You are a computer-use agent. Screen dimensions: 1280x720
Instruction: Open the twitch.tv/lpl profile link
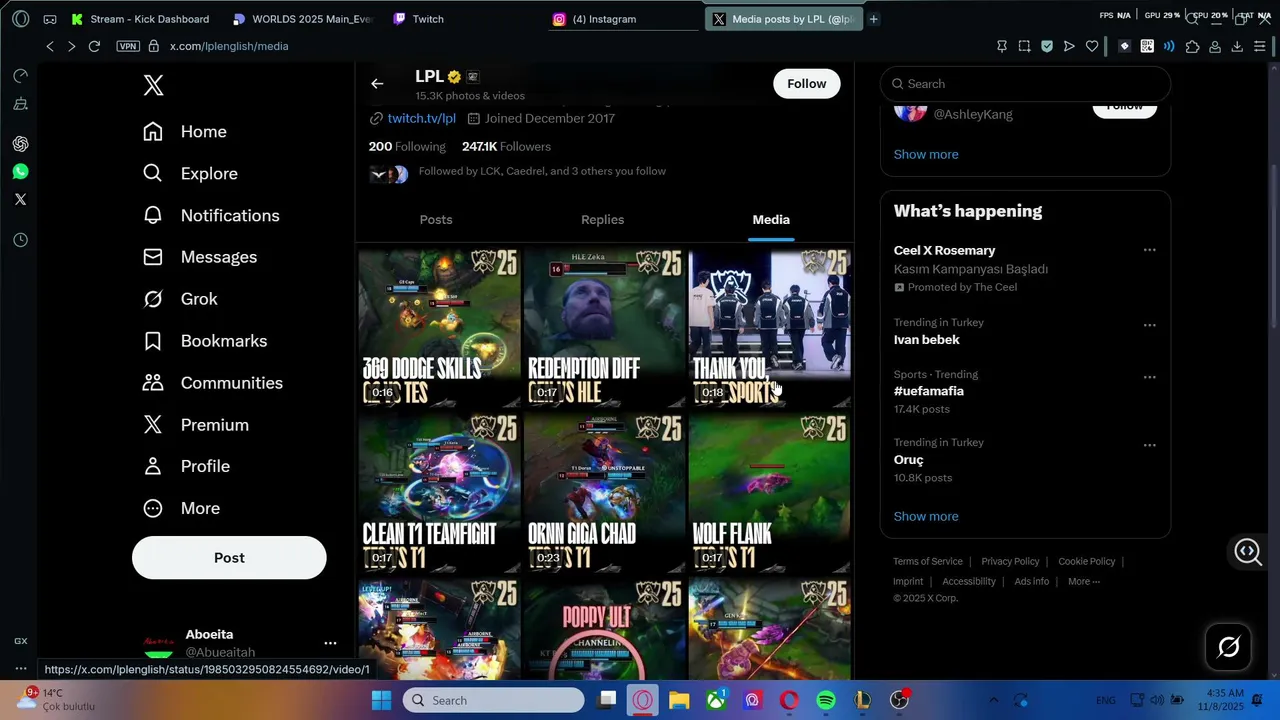(x=421, y=118)
